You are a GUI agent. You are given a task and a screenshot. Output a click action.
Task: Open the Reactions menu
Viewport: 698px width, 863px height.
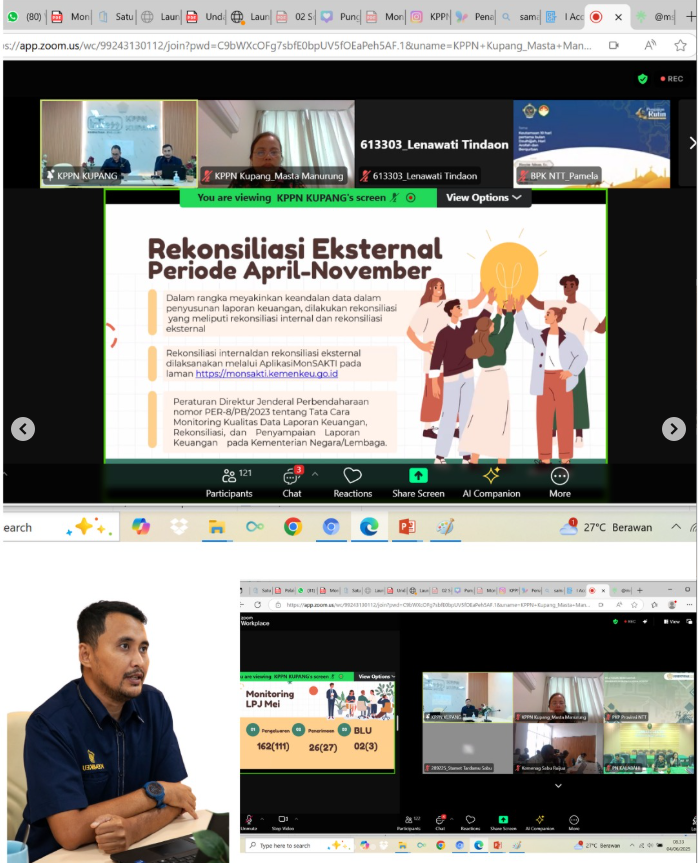click(352, 481)
